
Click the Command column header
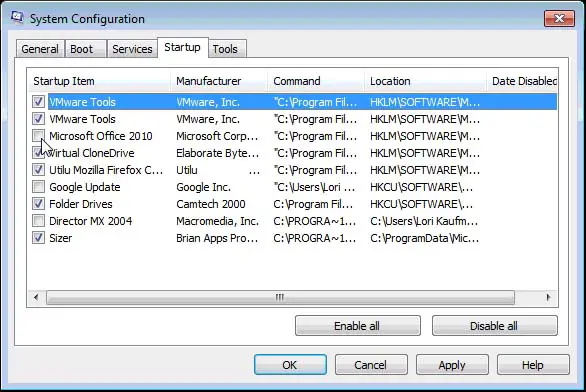(x=316, y=81)
